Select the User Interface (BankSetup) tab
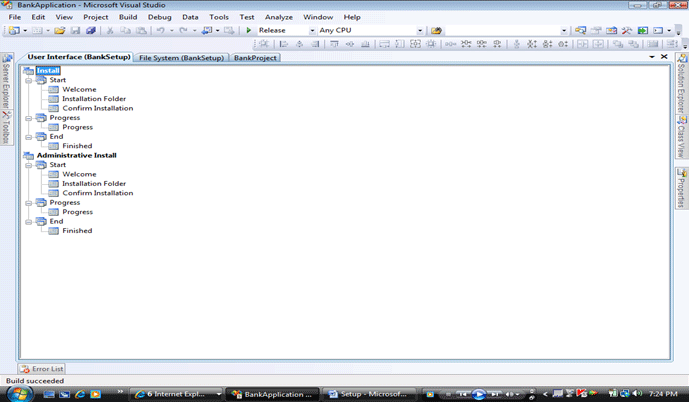This screenshot has height=402, width=689. [x=79, y=57]
